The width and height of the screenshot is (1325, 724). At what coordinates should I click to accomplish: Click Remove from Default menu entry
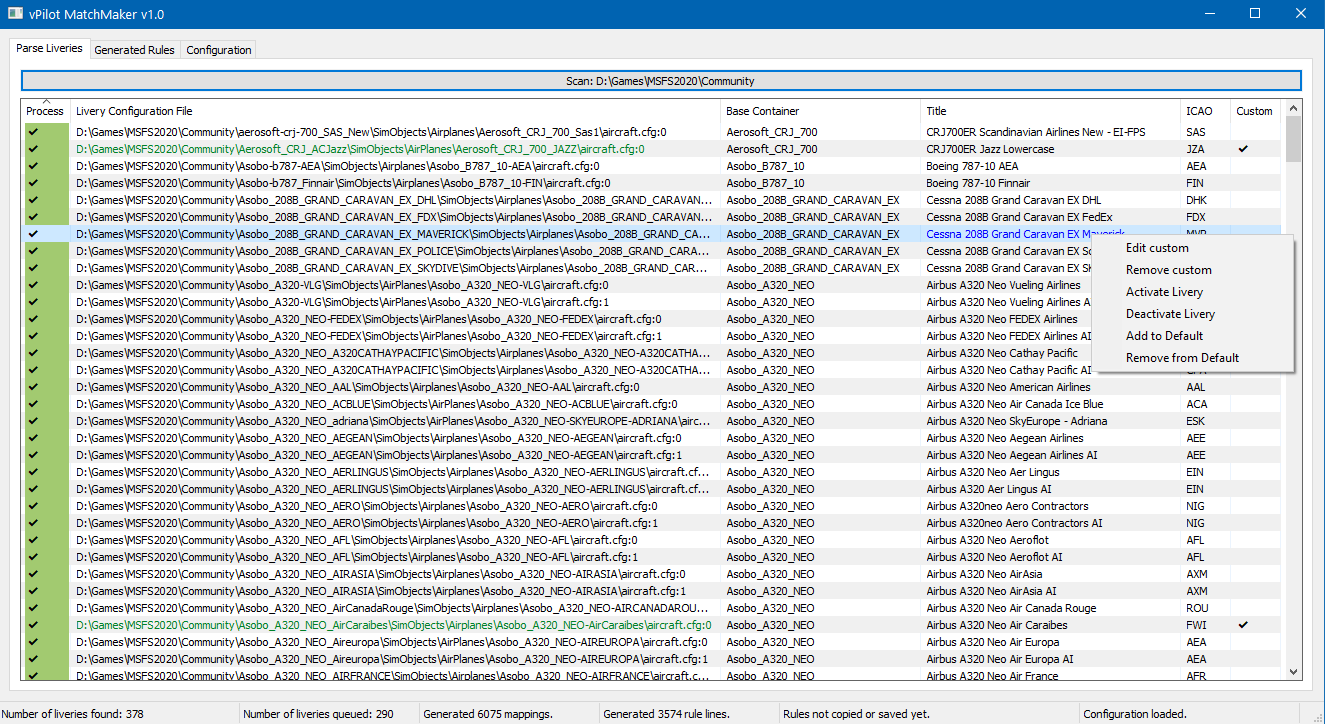[x=1182, y=358]
